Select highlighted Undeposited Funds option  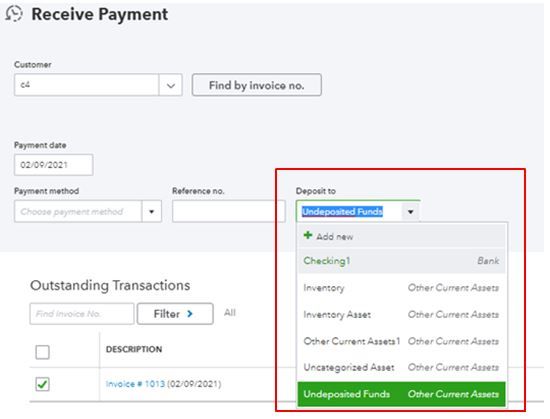click(x=401, y=394)
